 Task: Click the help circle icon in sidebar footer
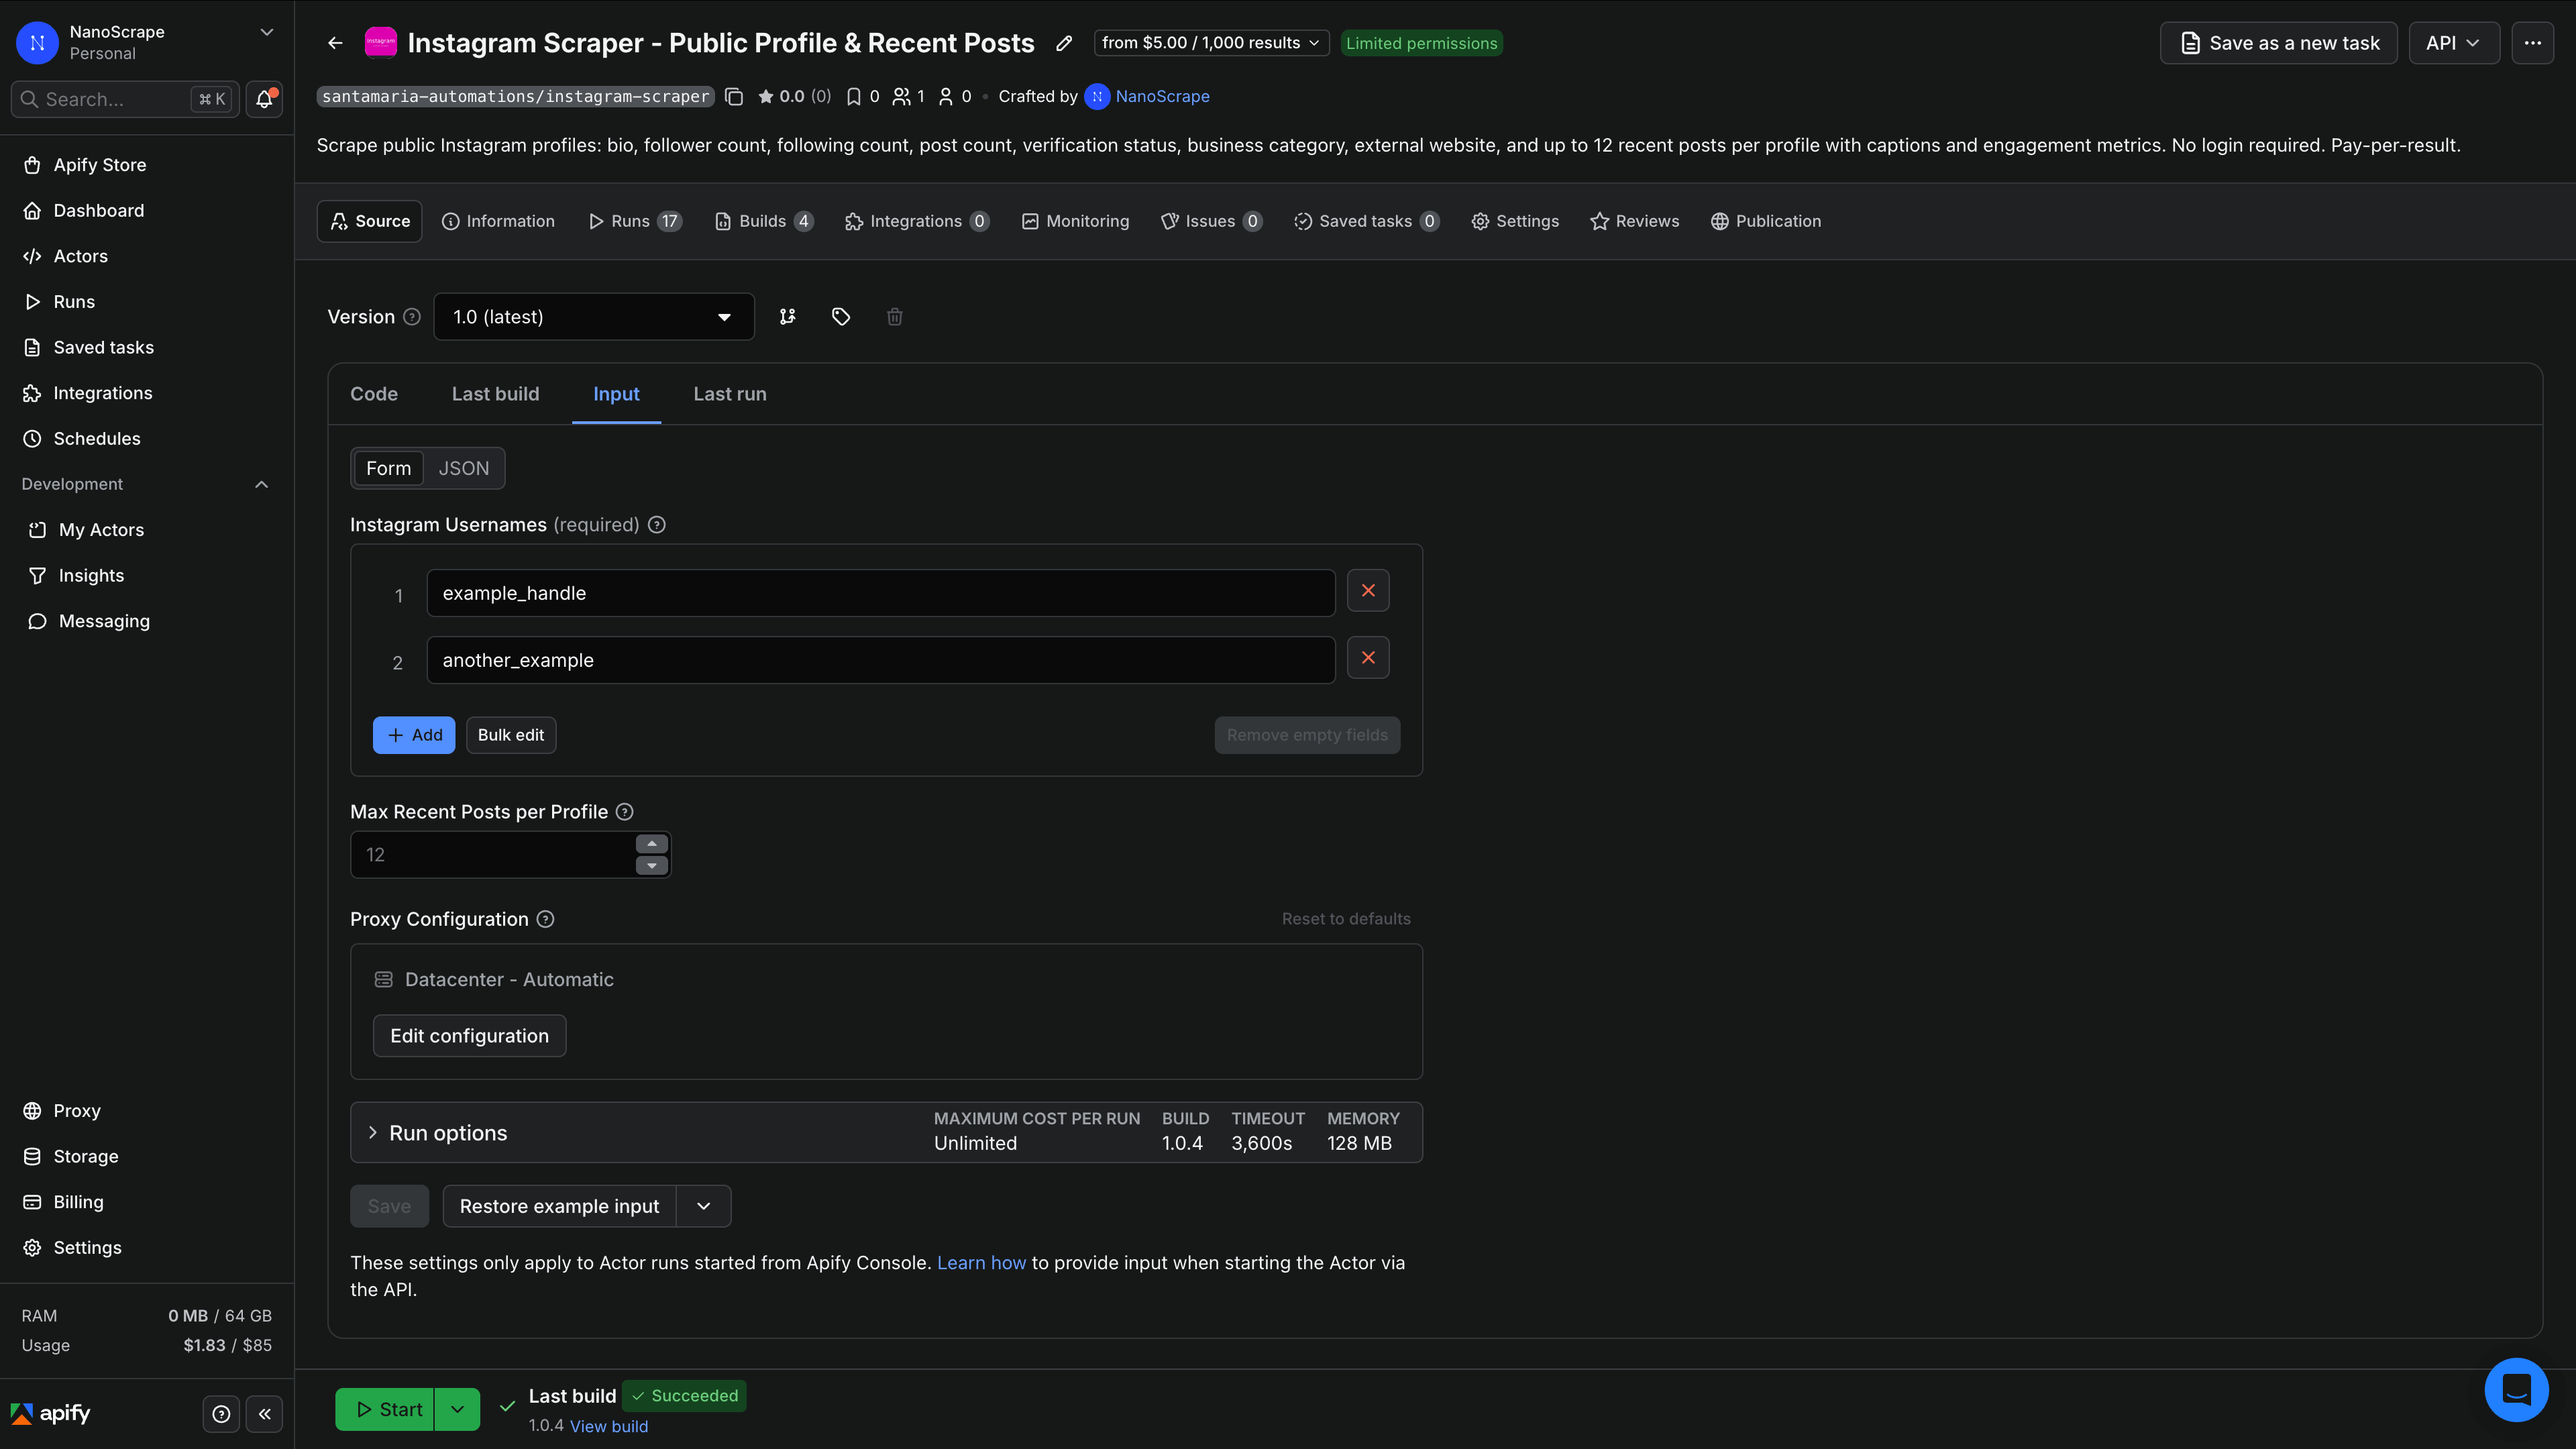(221, 1414)
